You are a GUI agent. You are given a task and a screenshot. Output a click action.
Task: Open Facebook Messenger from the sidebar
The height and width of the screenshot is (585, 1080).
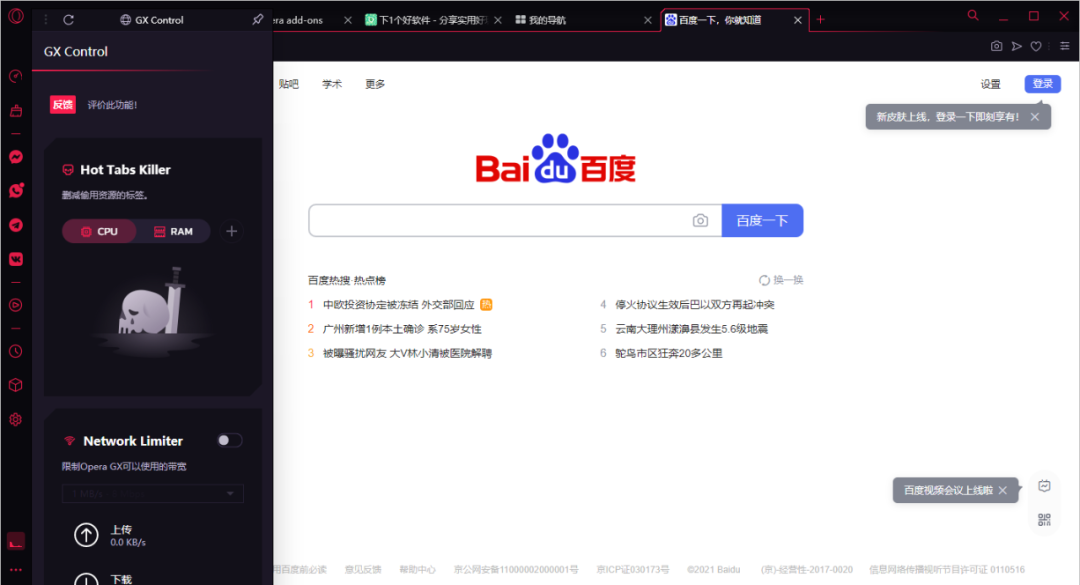[x=14, y=155]
